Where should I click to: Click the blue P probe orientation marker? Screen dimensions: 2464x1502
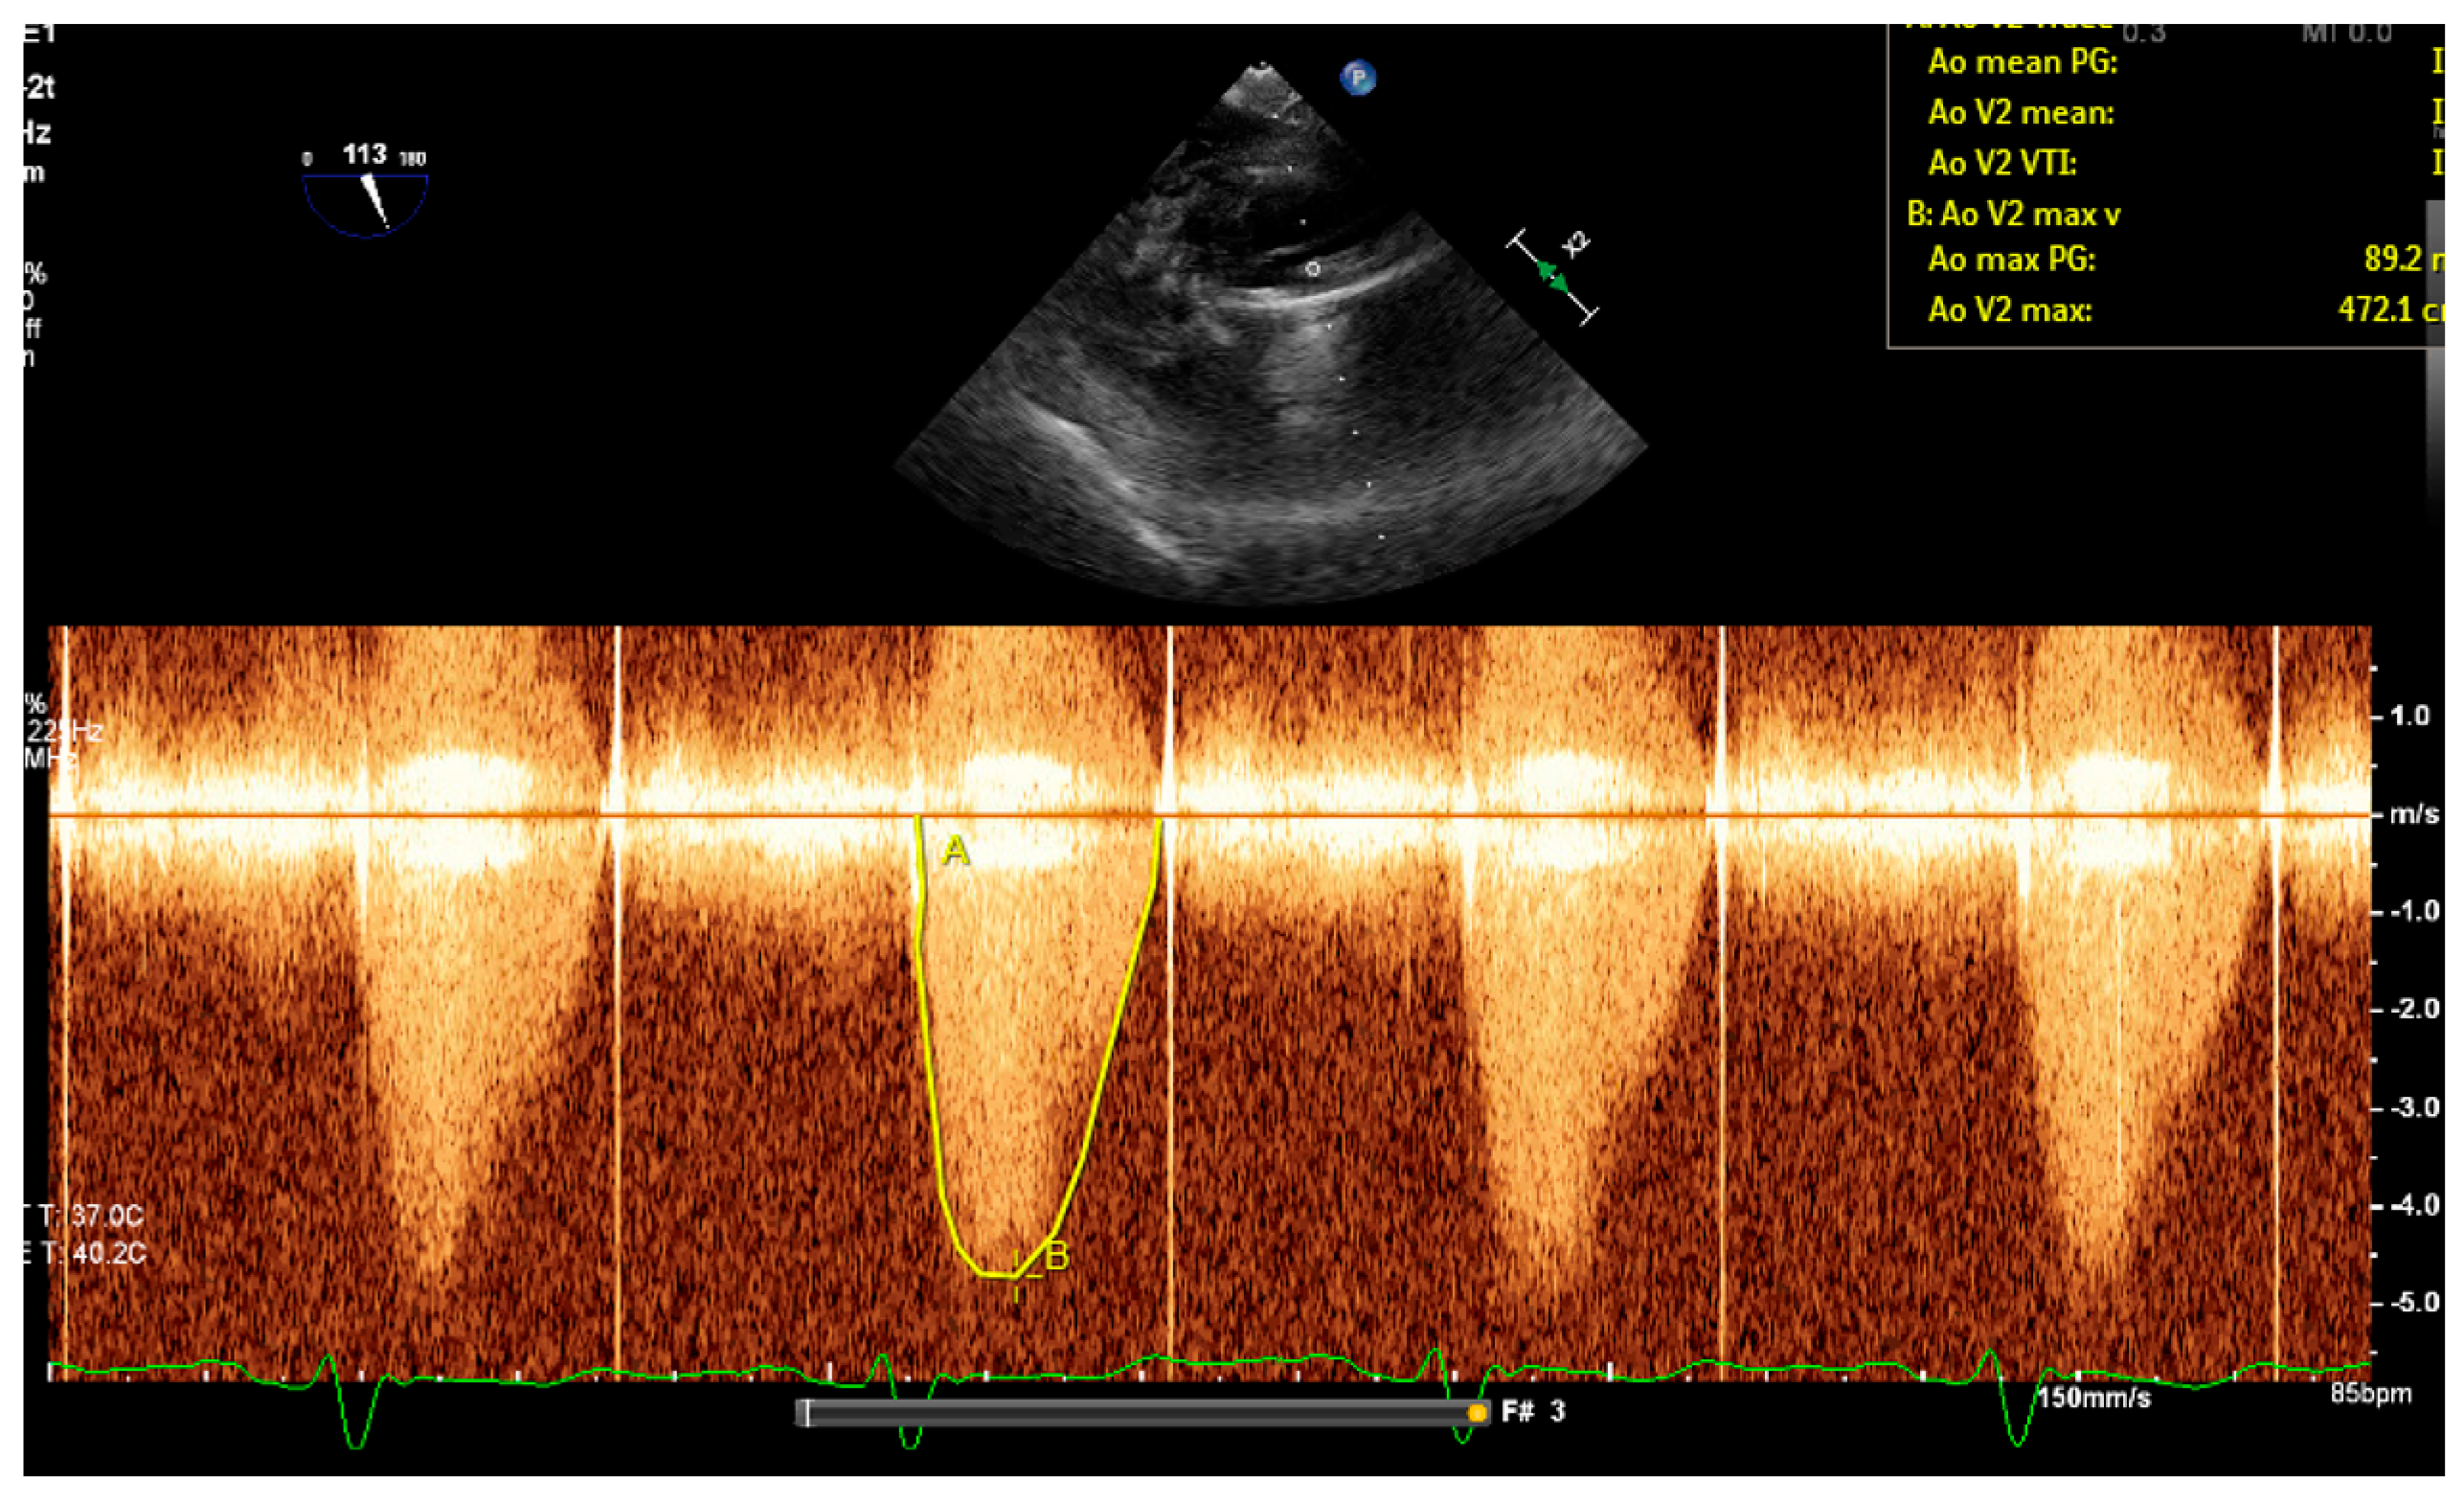pyautogui.click(x=1357, y=78)
